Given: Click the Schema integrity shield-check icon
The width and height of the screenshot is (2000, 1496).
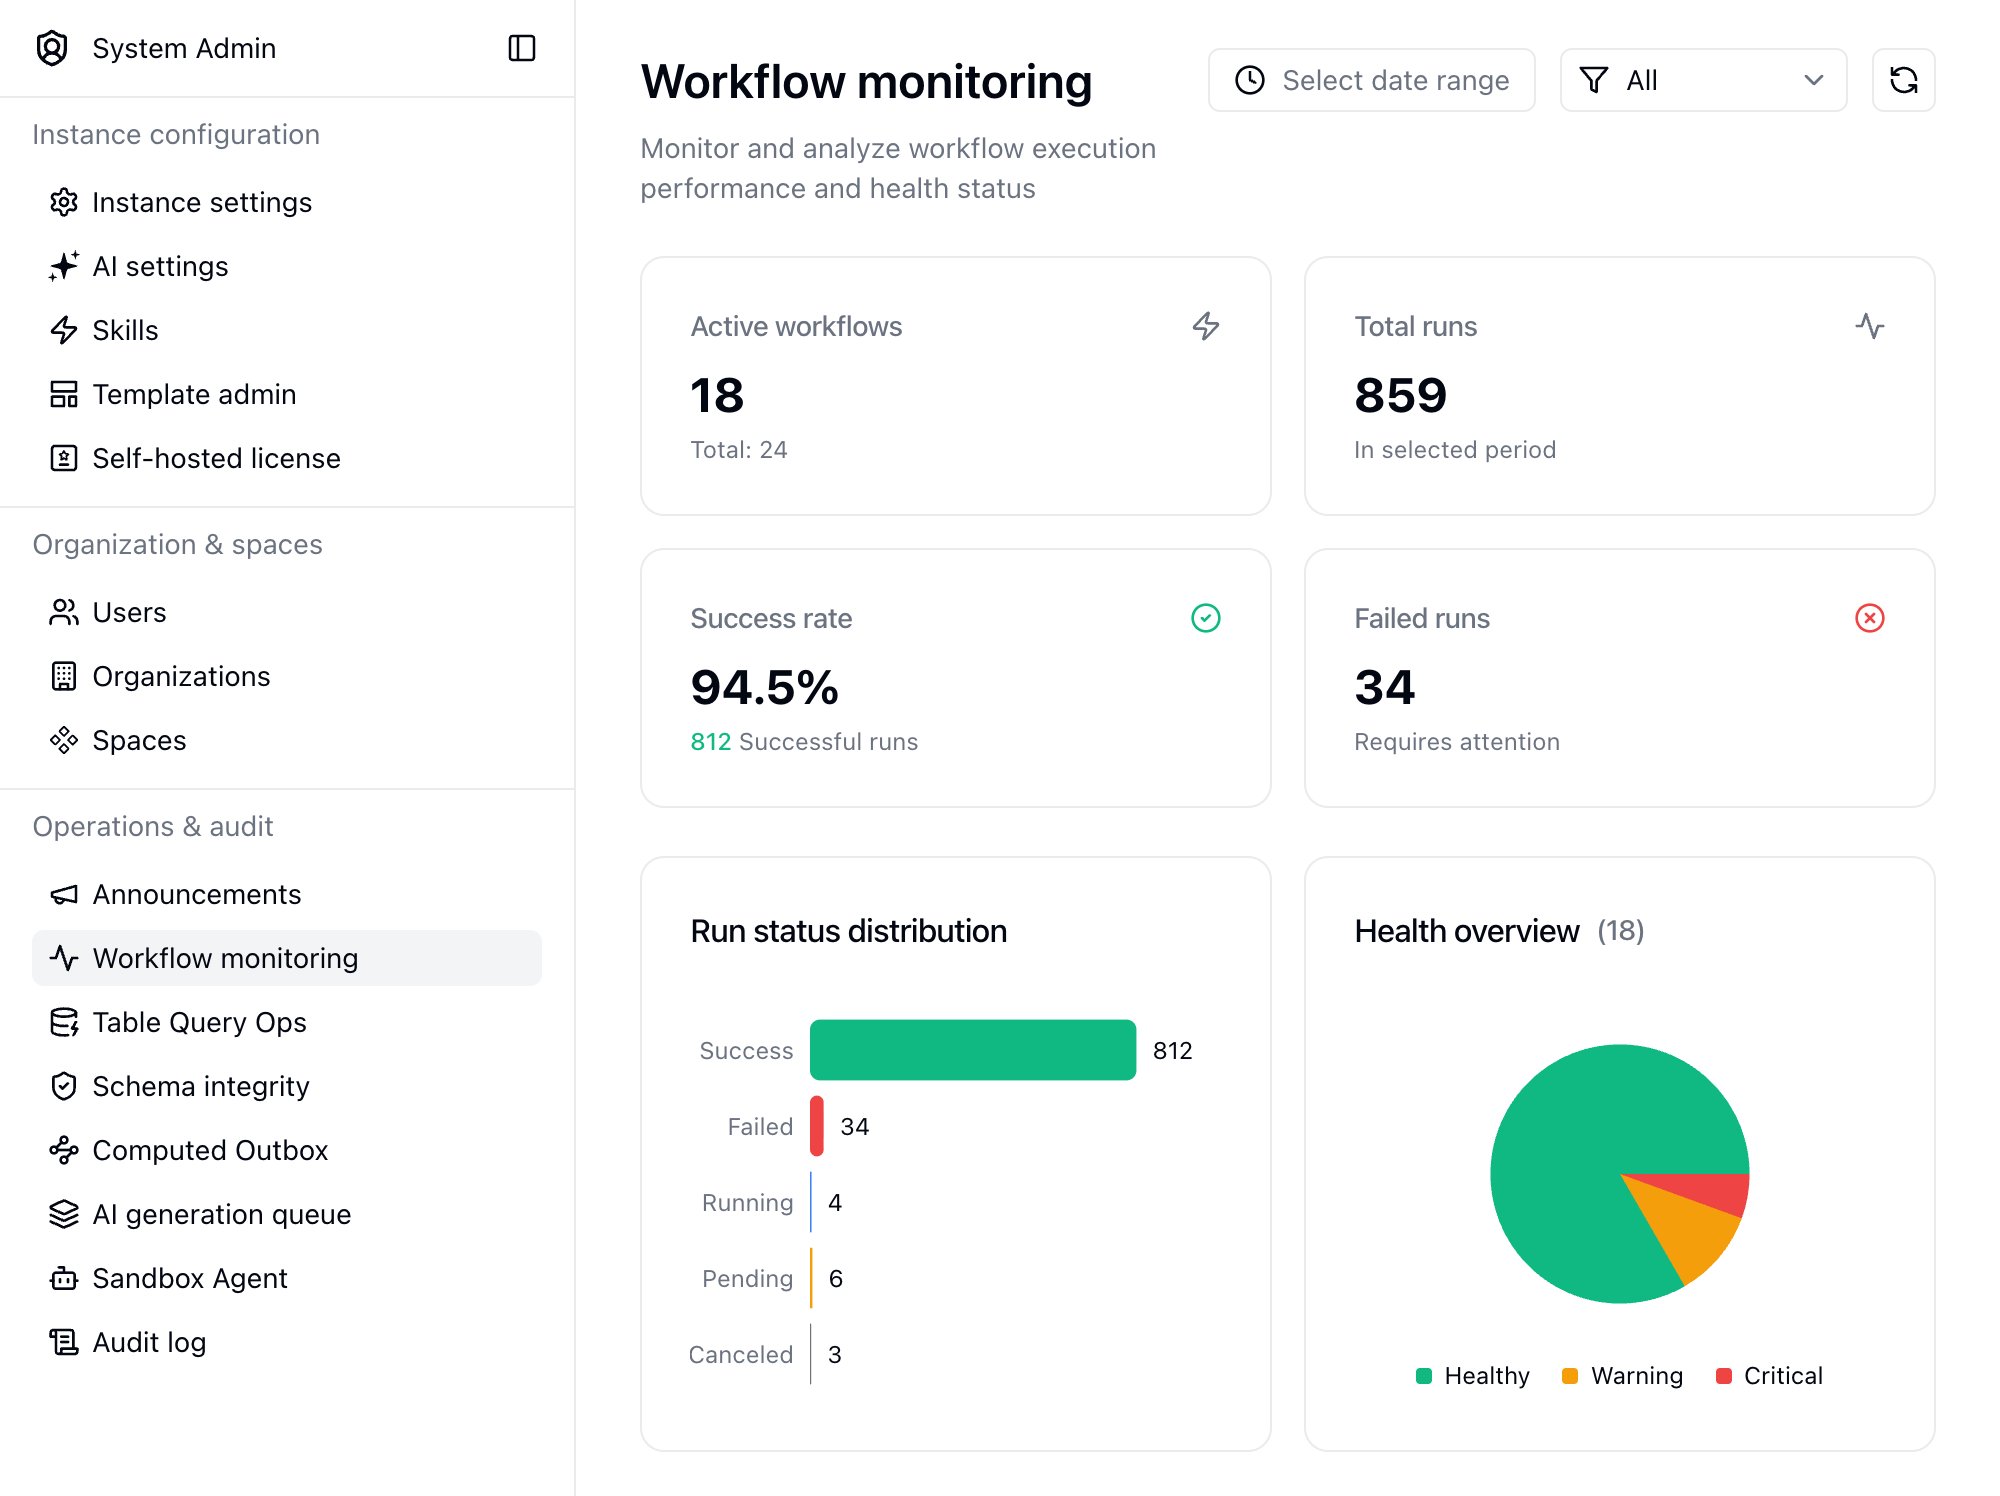Looking at the screenshot, I should pos(64,1086).
